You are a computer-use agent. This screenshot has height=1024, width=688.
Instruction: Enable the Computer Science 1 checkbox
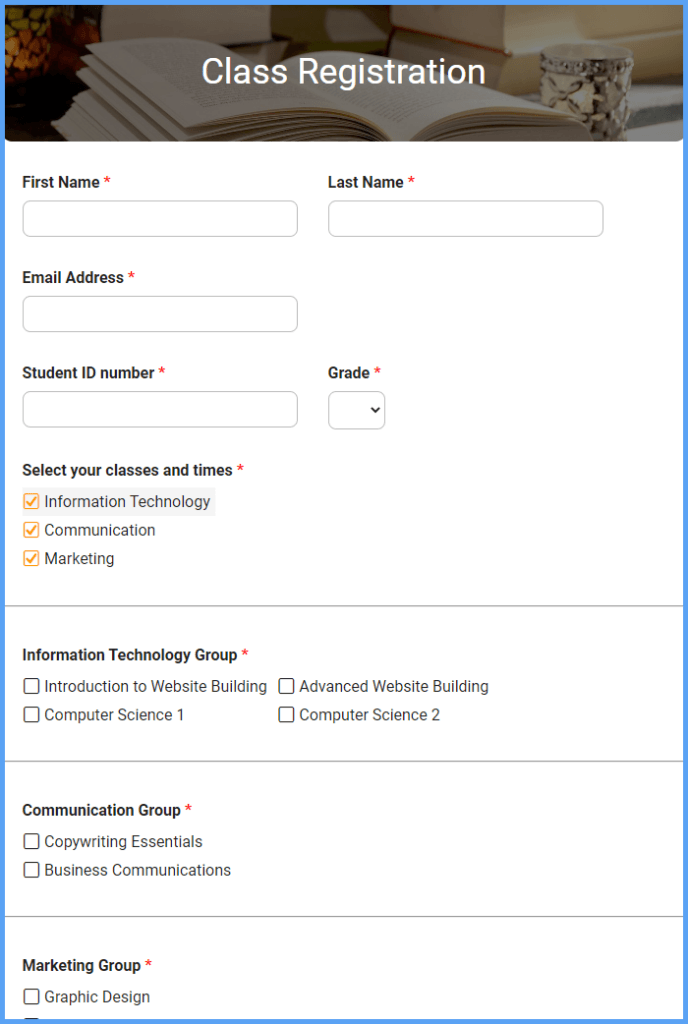point(31,714)
